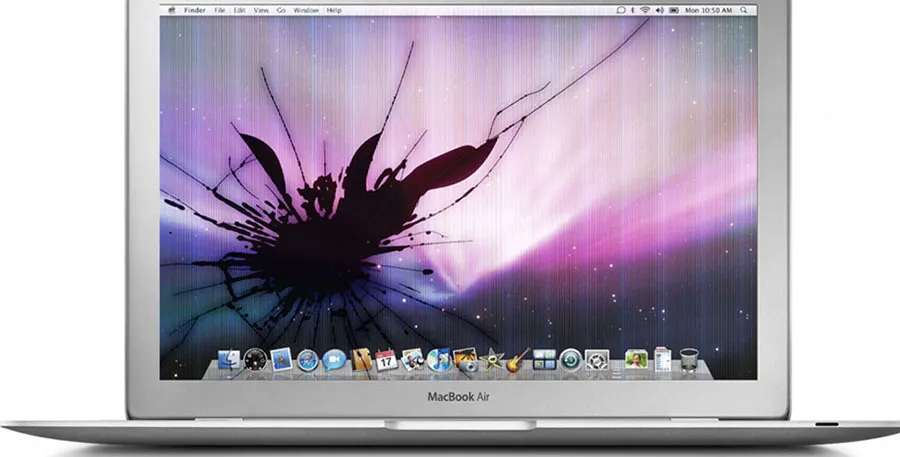Open System Preferences gear in dock
900x457 pixels.
tap(597, 361)
